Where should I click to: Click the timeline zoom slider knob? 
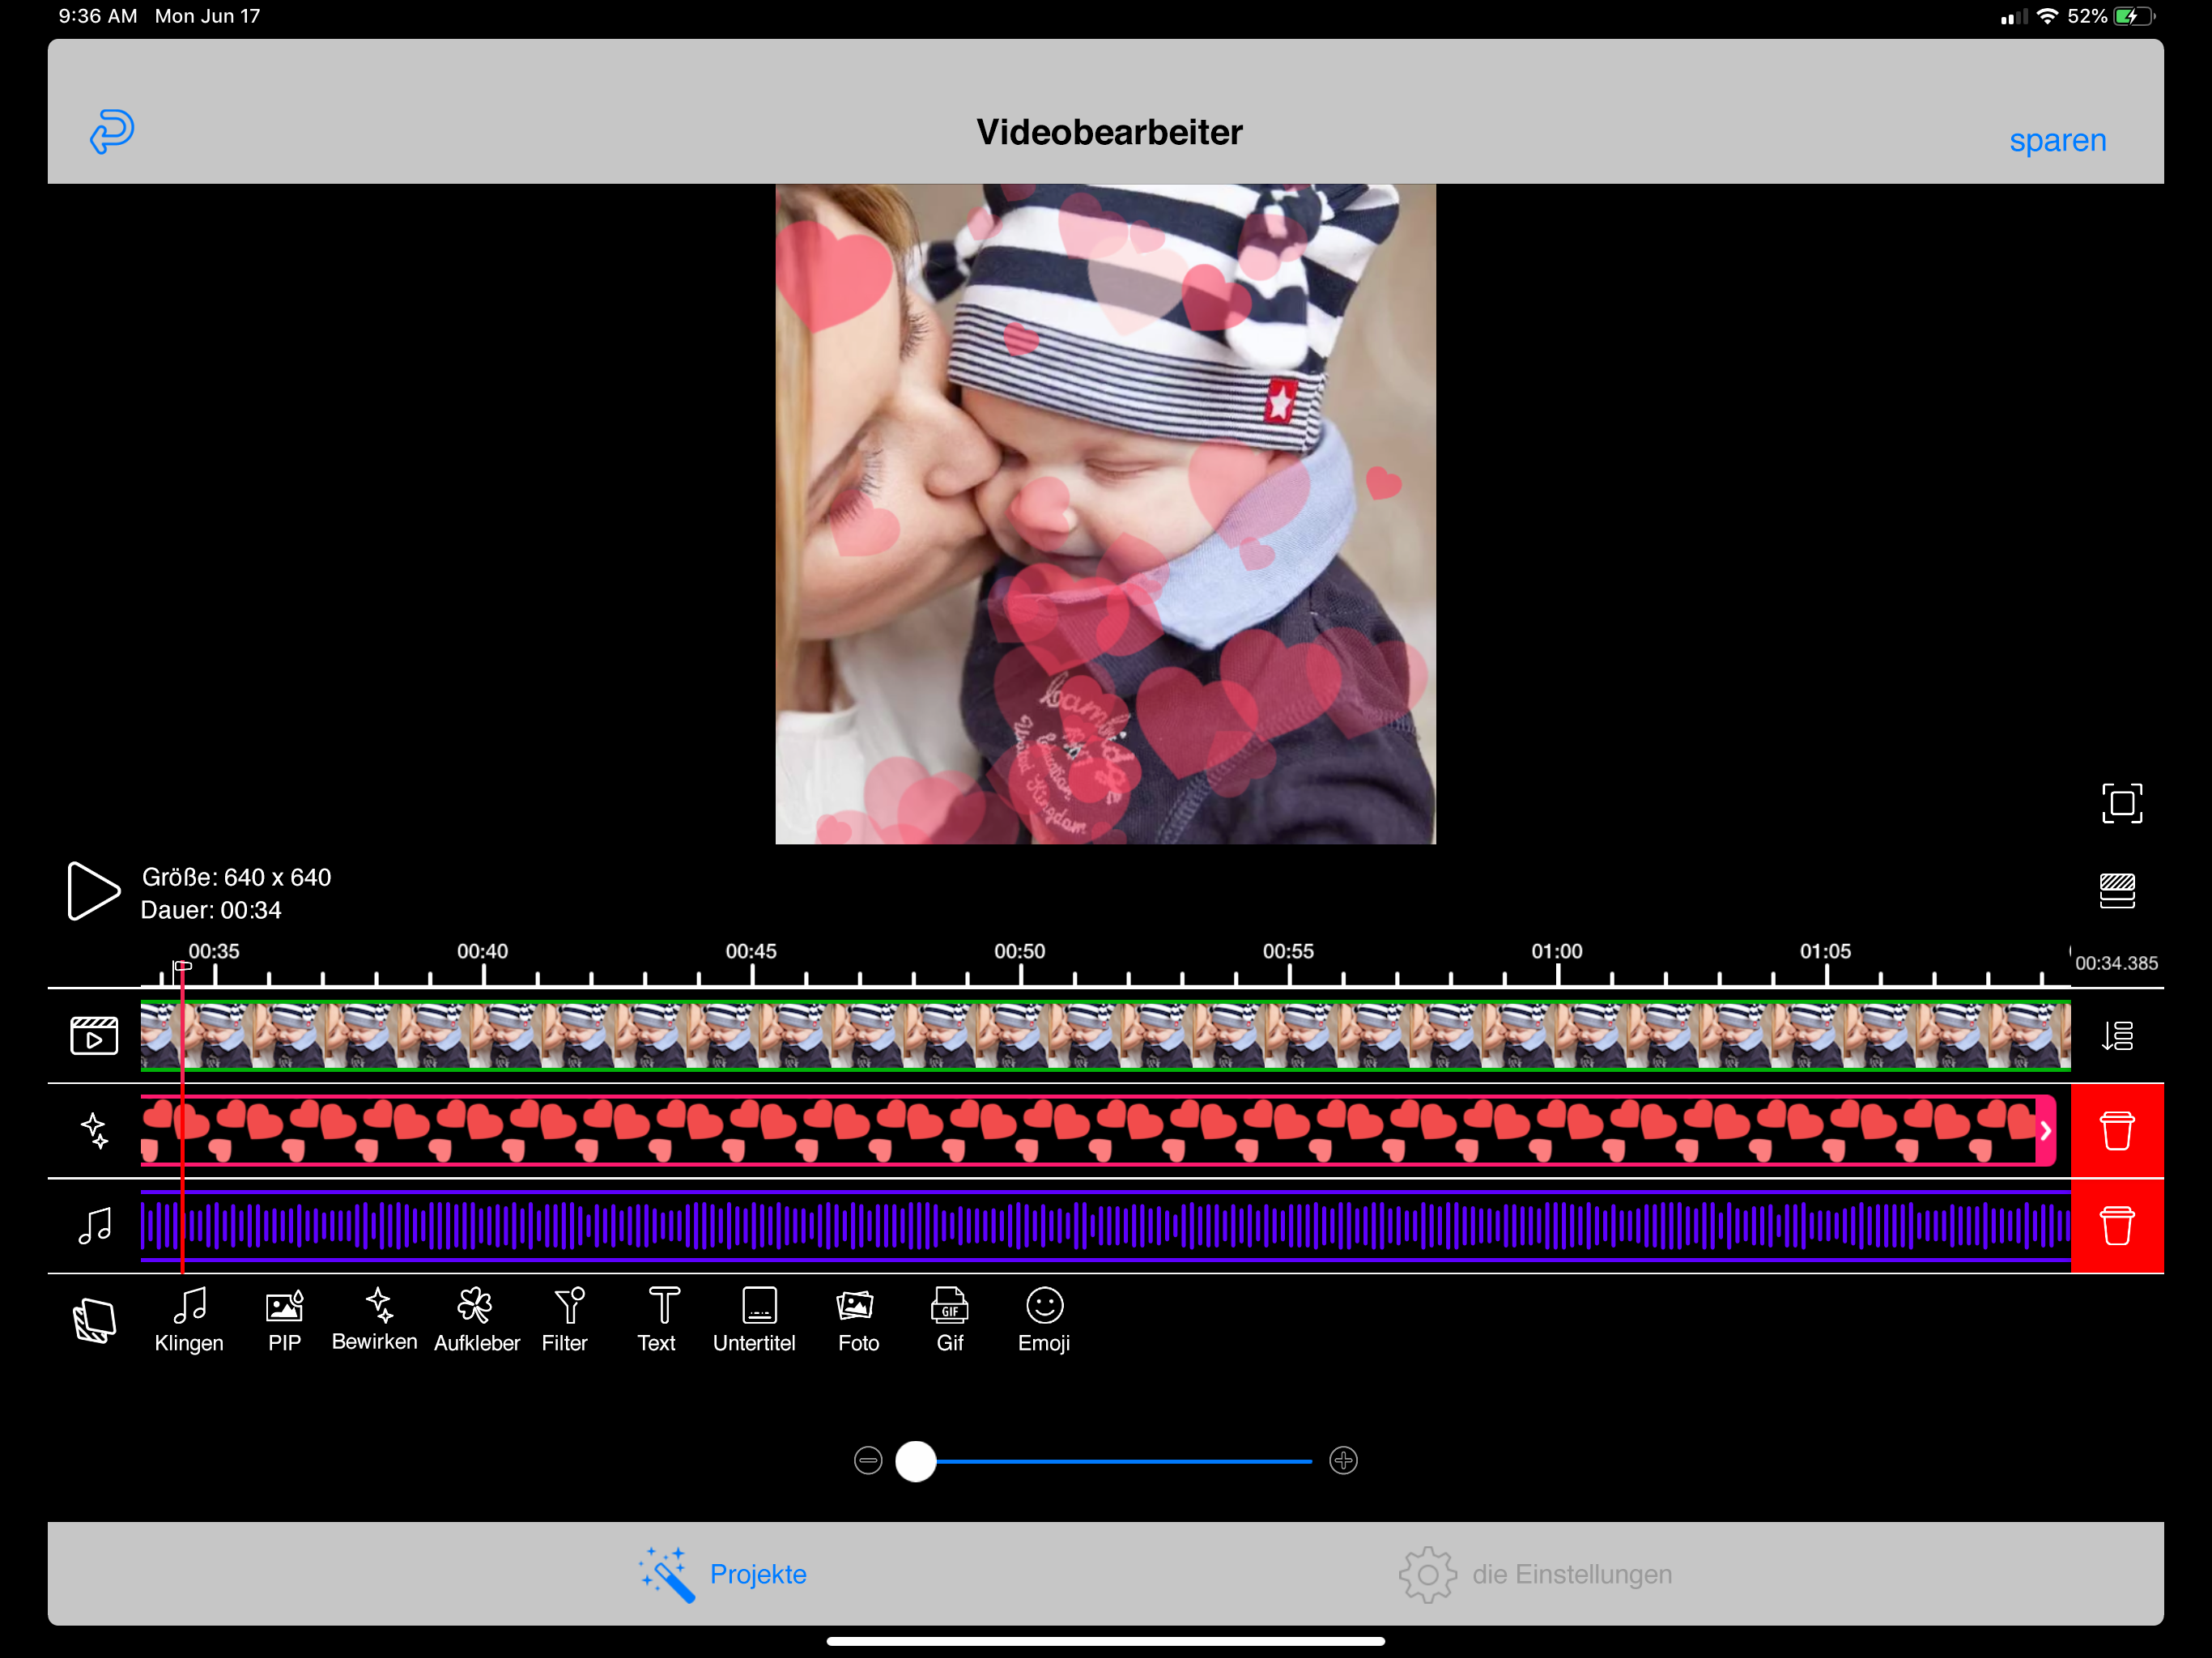click(x=915, y=1461)
